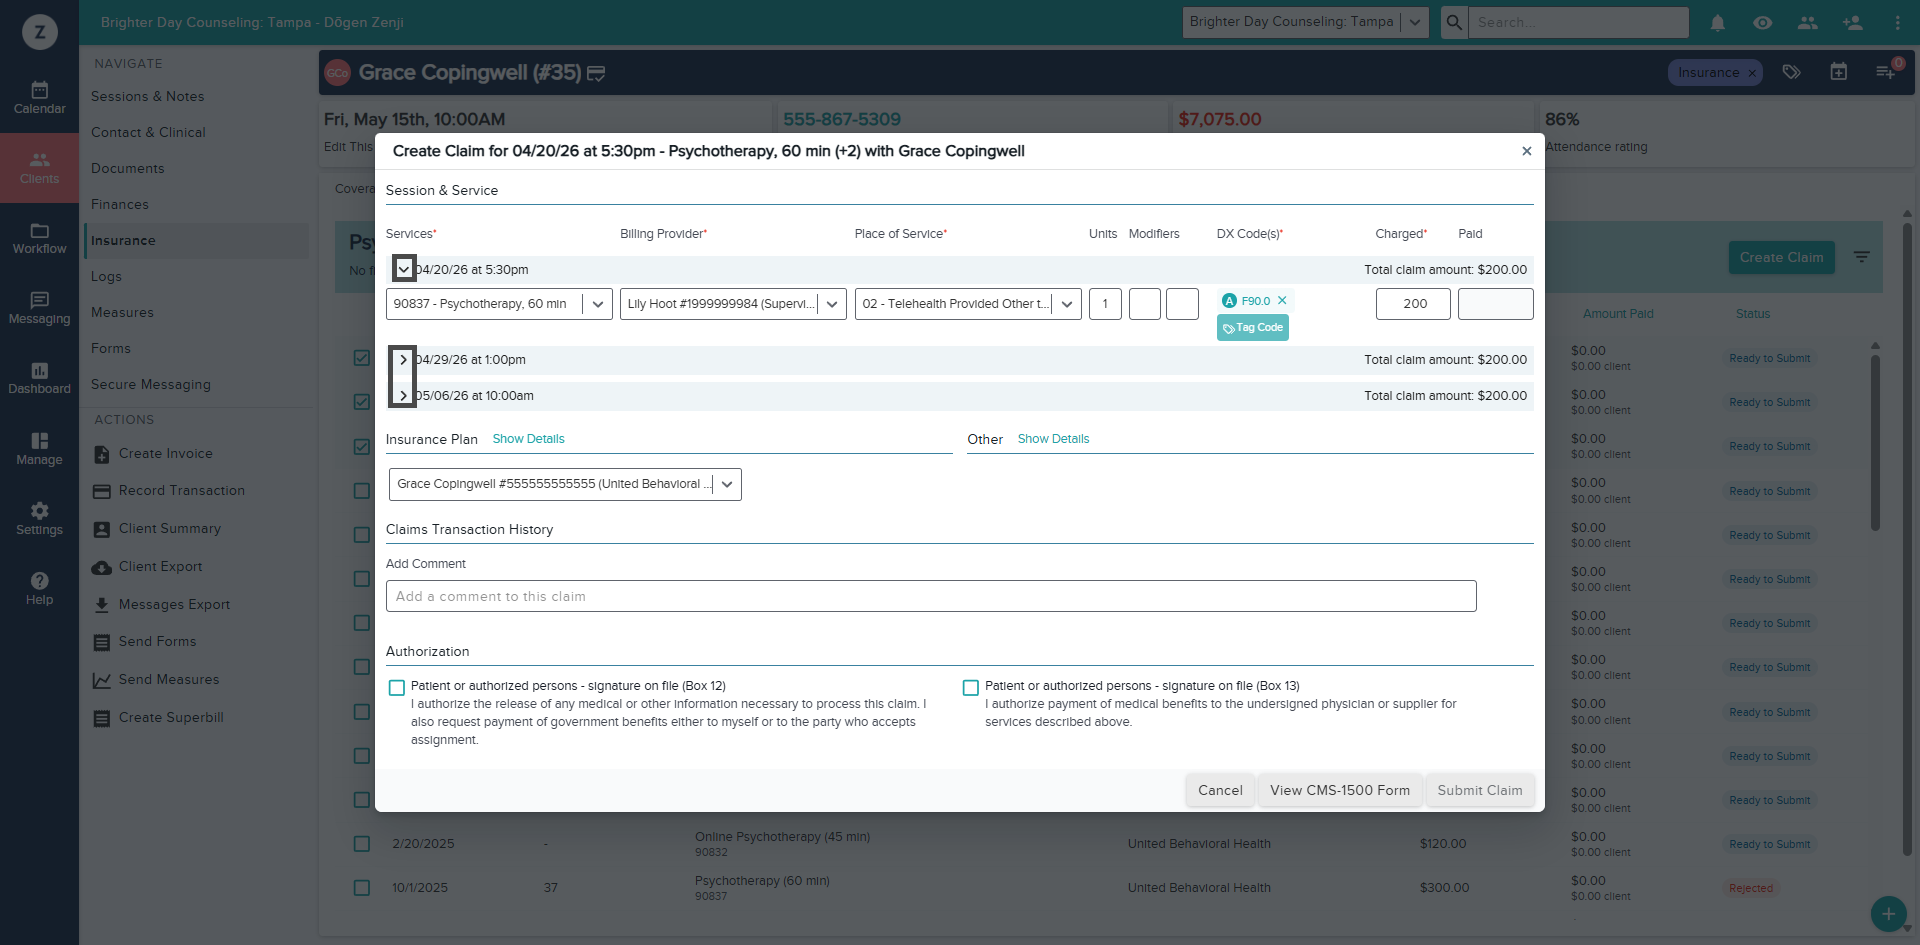Screen dimensions: 1920x945
Task: Click the add appointment calendar icon
Action: [x=1839, y=72]
